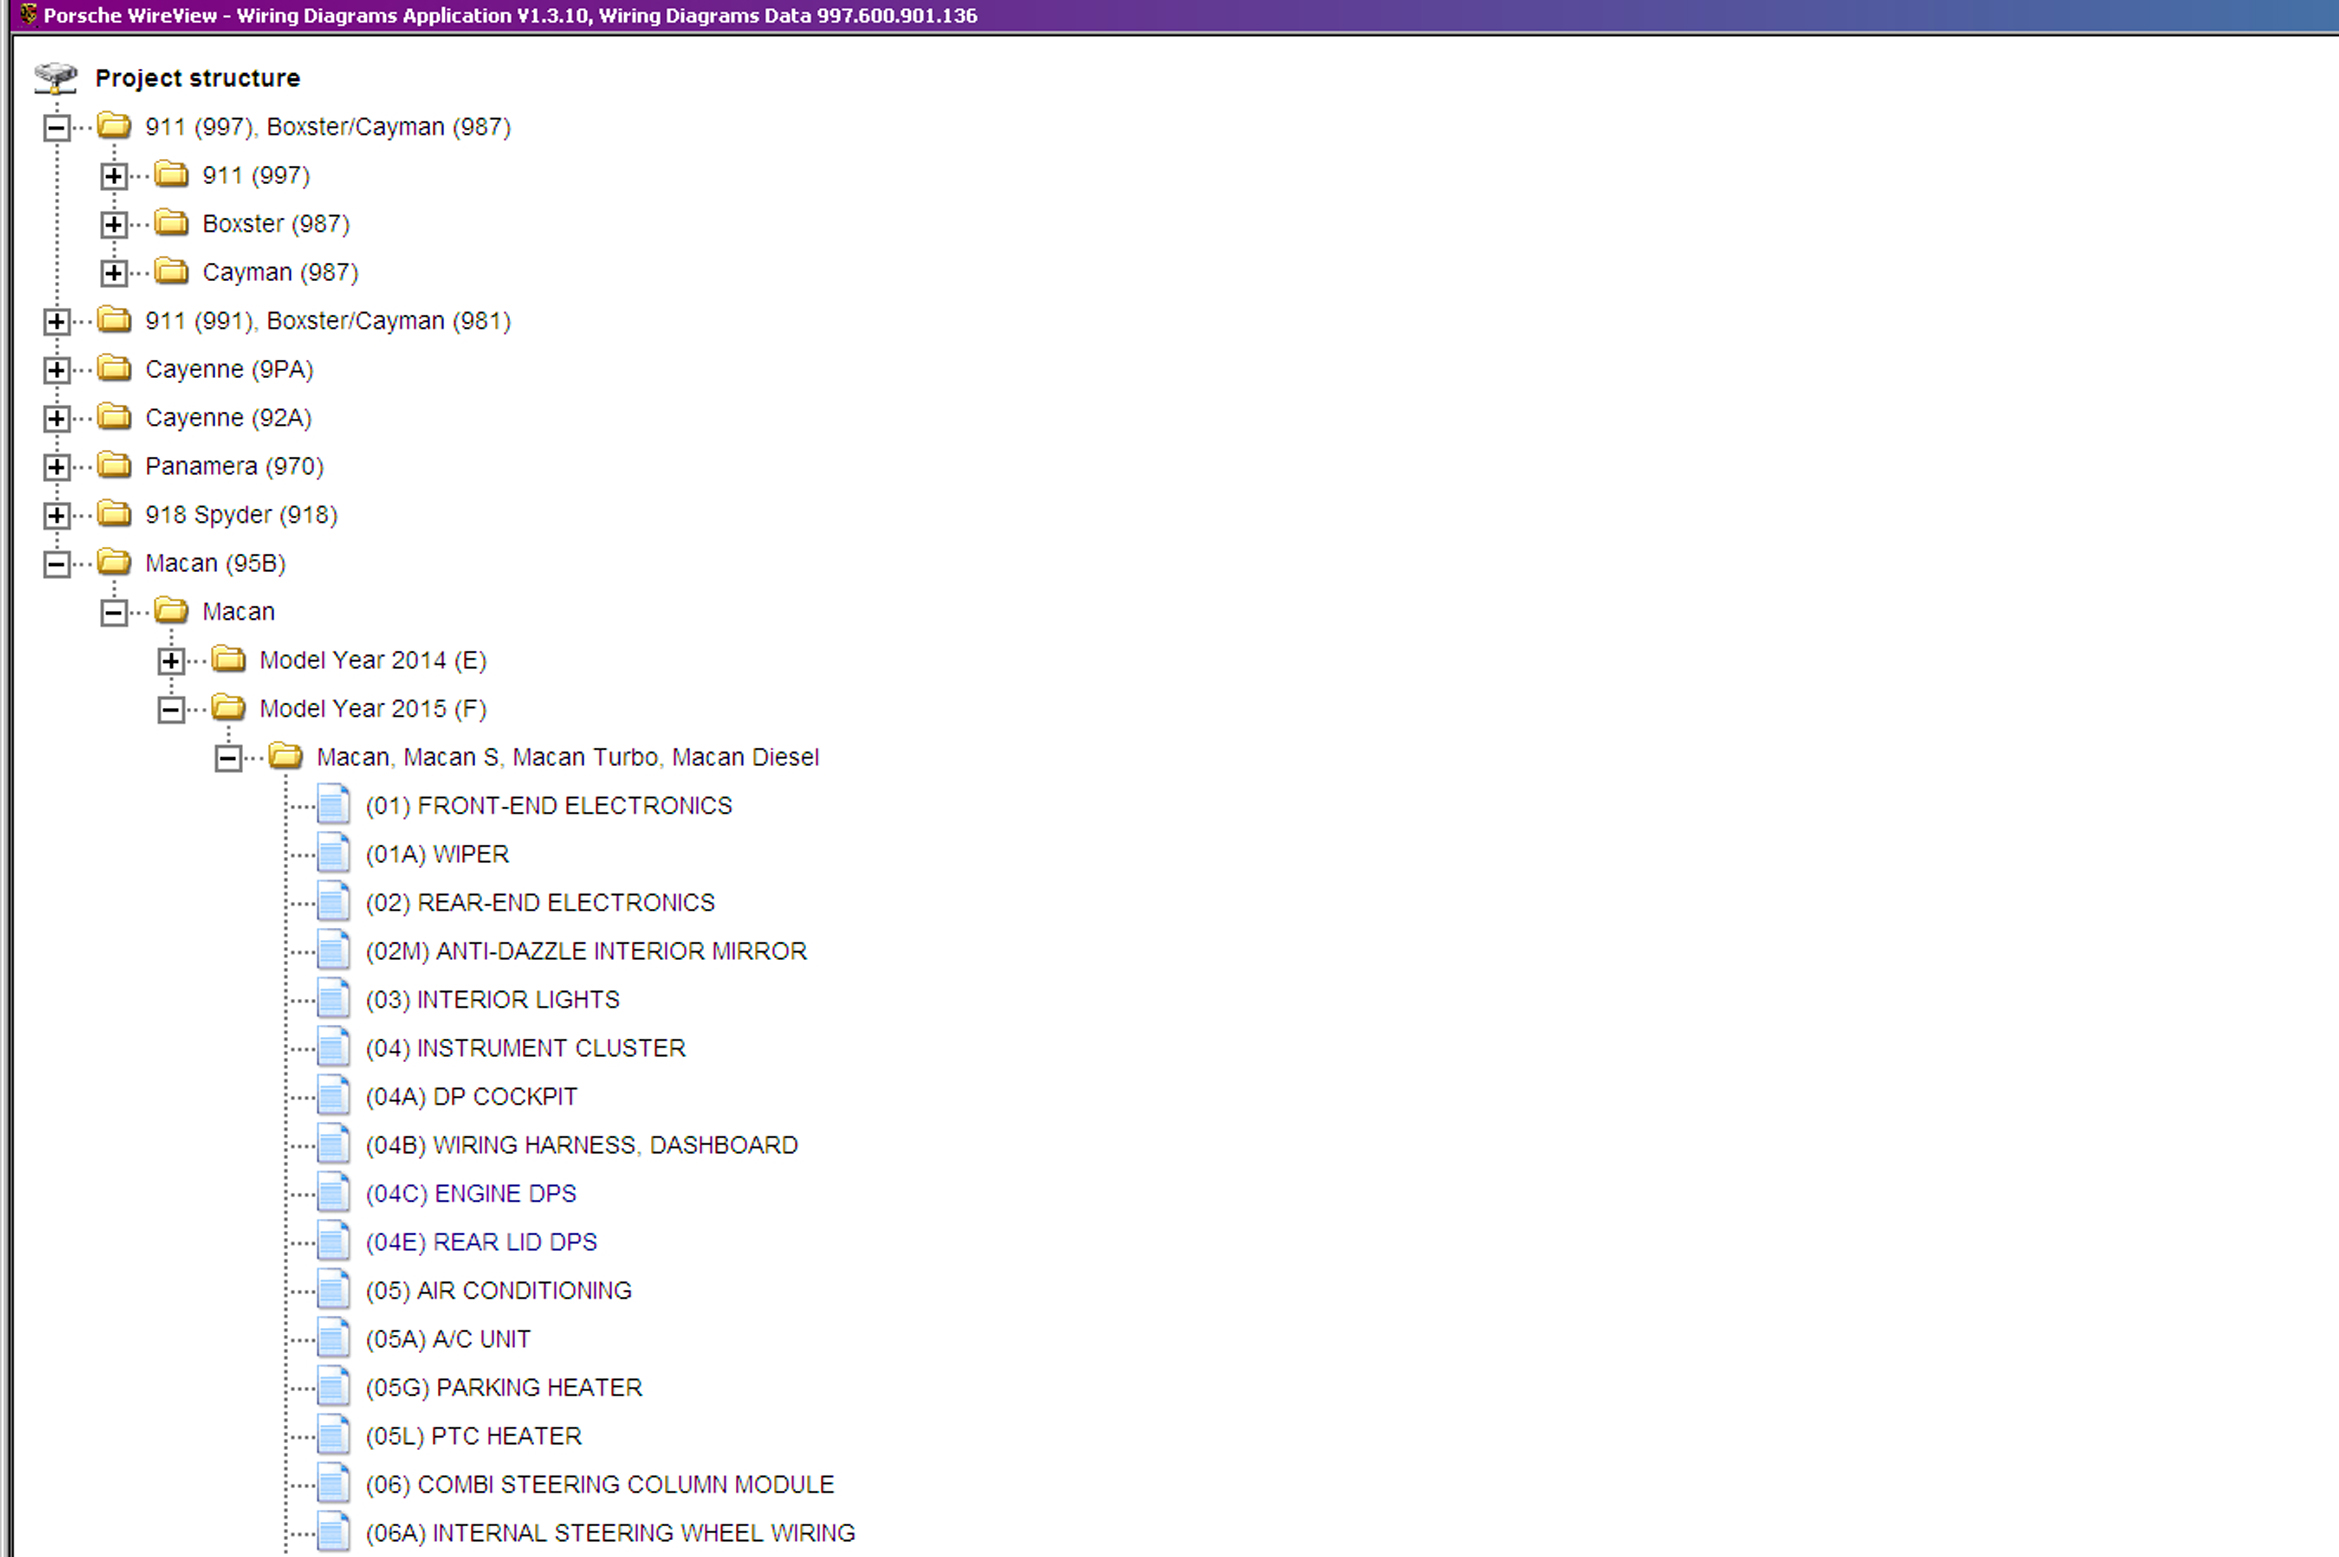Collapse the Macan (95B) node

click(x=57, y=564)
